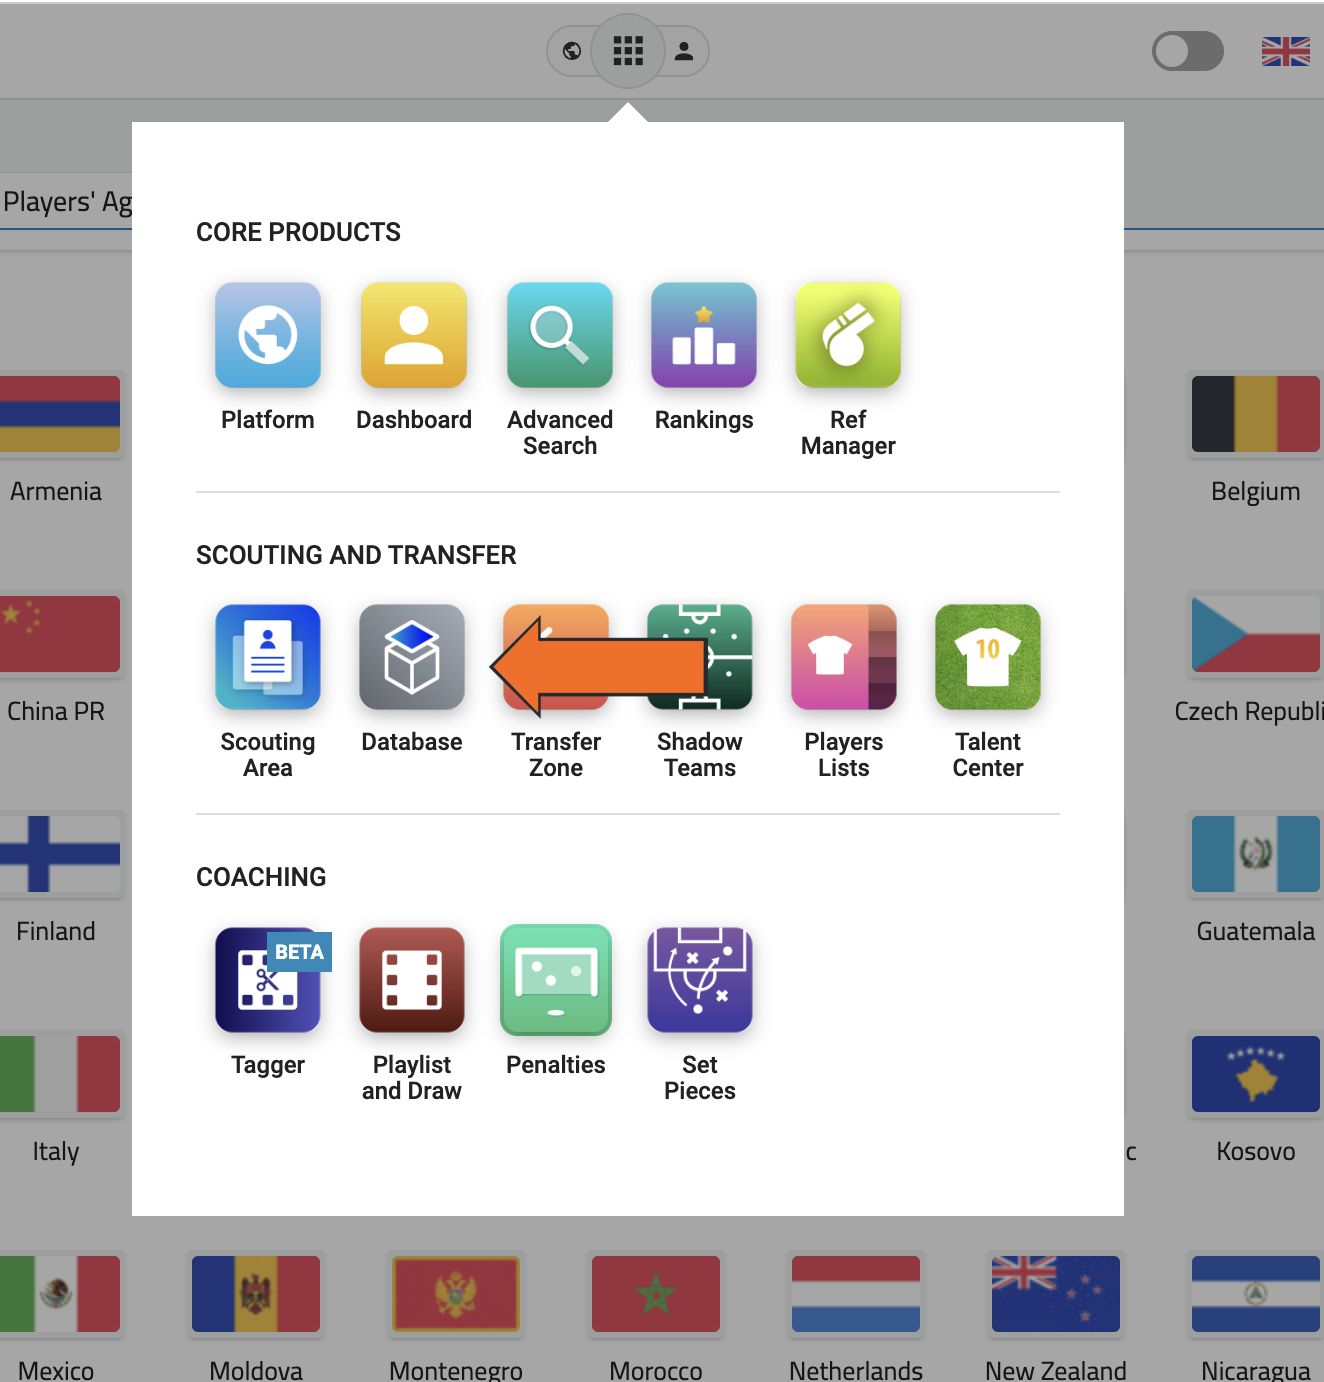Launch Advanced Search
Screen dimensions: 1324x1382
click(x=560, y=335)
